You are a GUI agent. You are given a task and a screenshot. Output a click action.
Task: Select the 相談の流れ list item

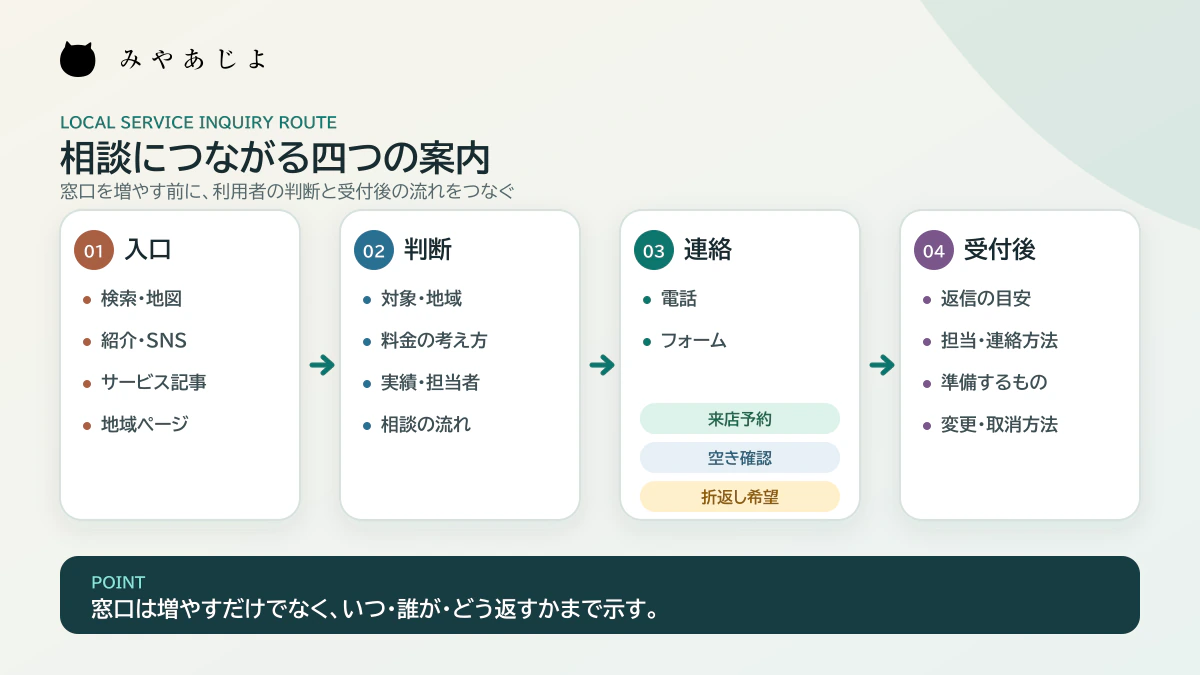point(416,424)
